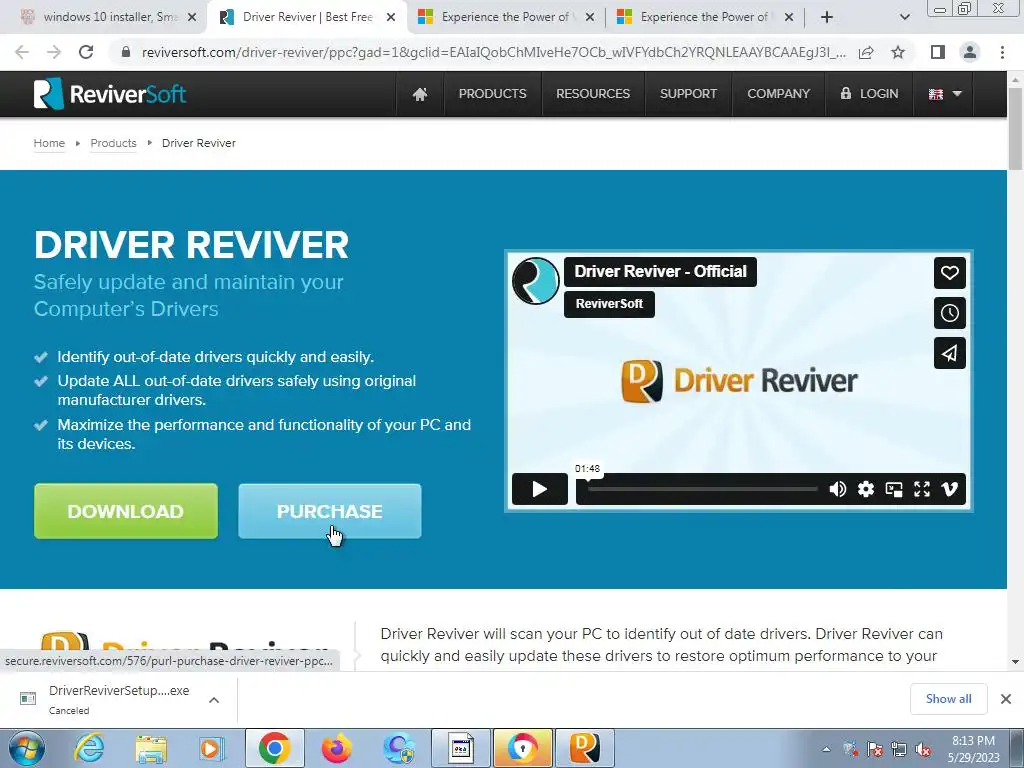Click the Driver Reviver - Official video title

click(x=660, y=272)
